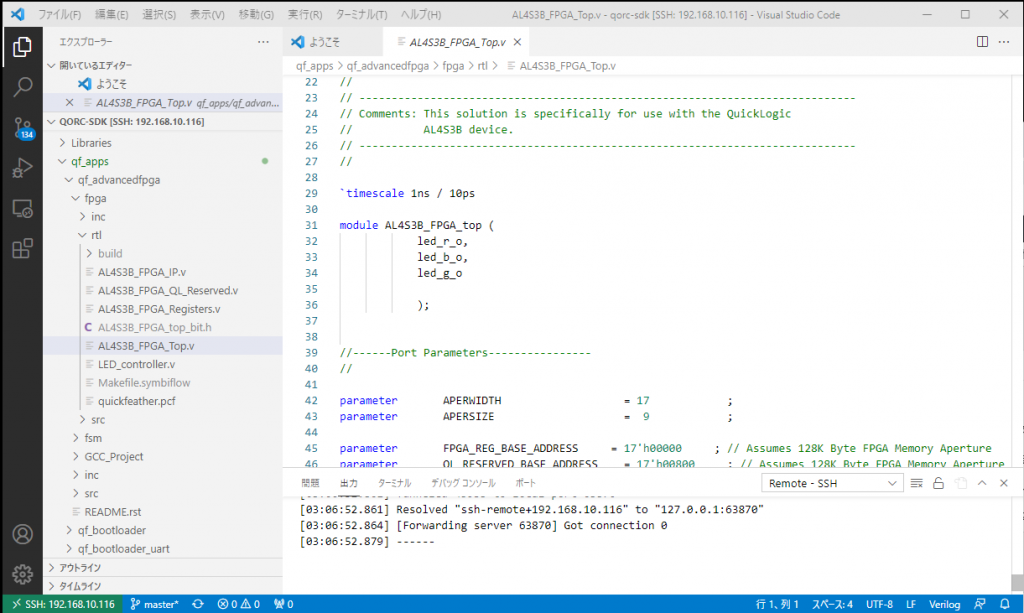The height and width of the screenshot is (613, 1024).
Task: Clear the Output panel contents
Action: (x=916, y=483)
